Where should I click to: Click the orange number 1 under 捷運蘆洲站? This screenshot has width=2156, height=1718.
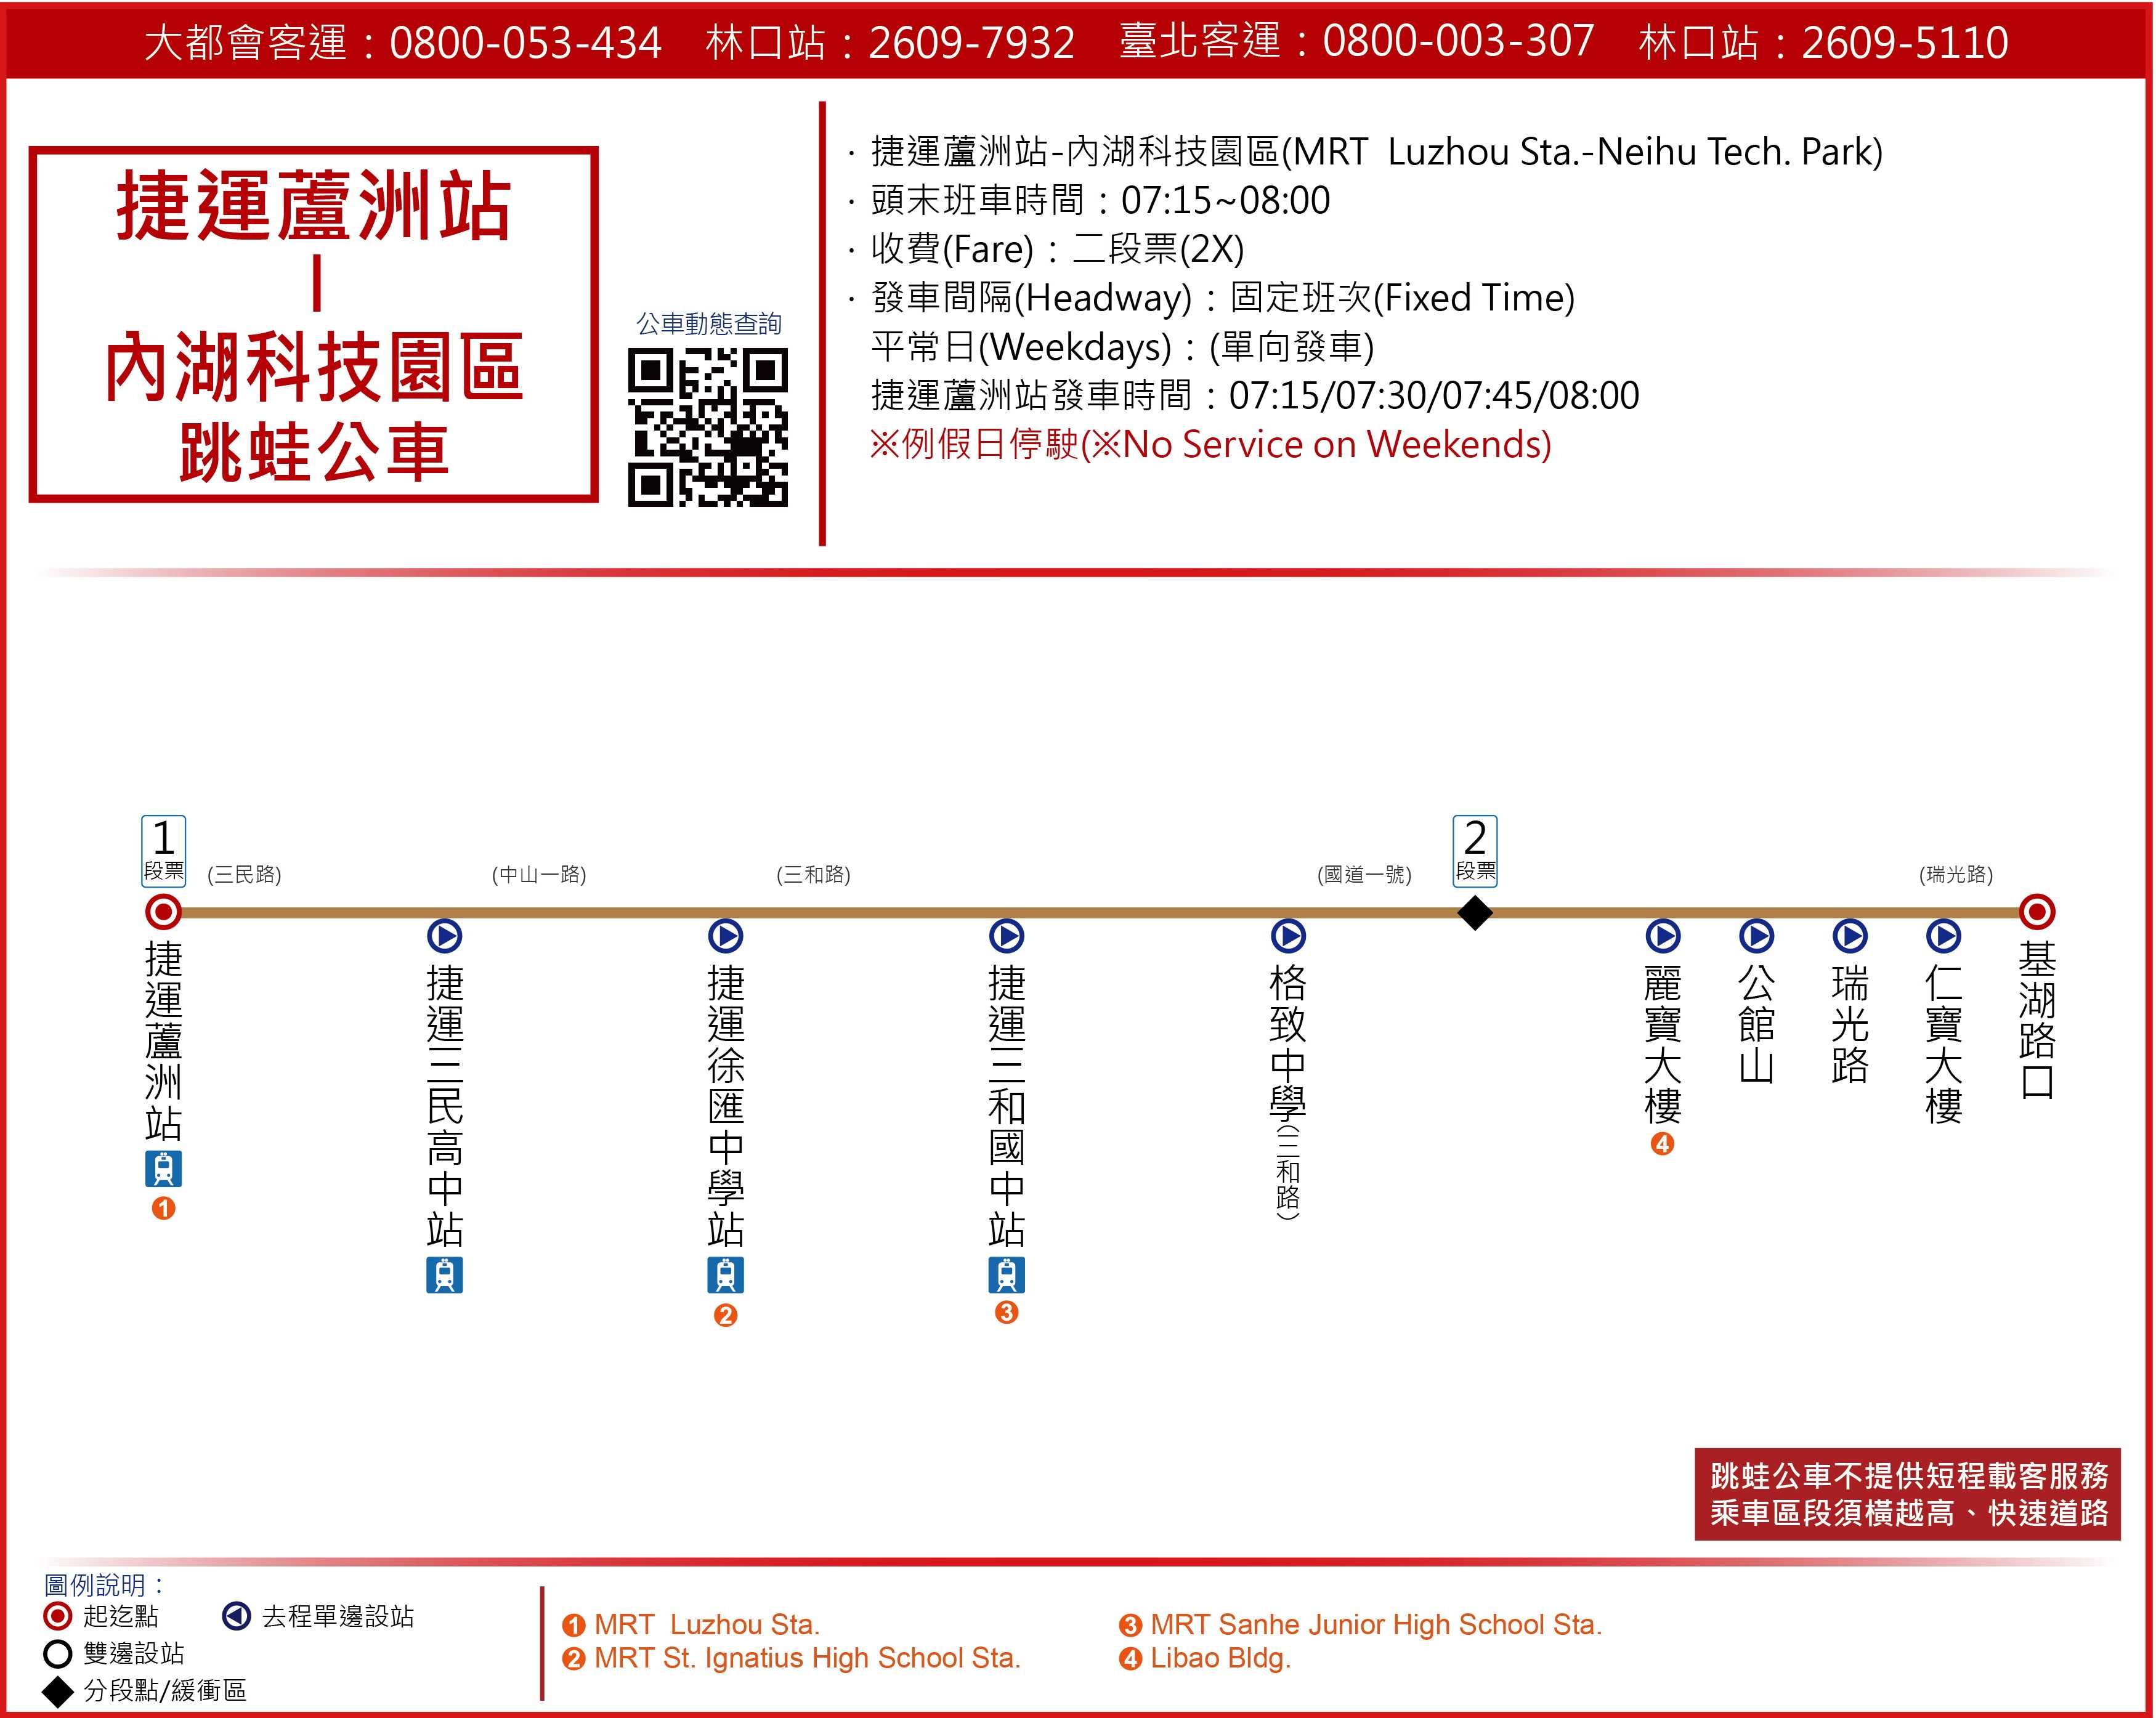[x=164, y=1208]
